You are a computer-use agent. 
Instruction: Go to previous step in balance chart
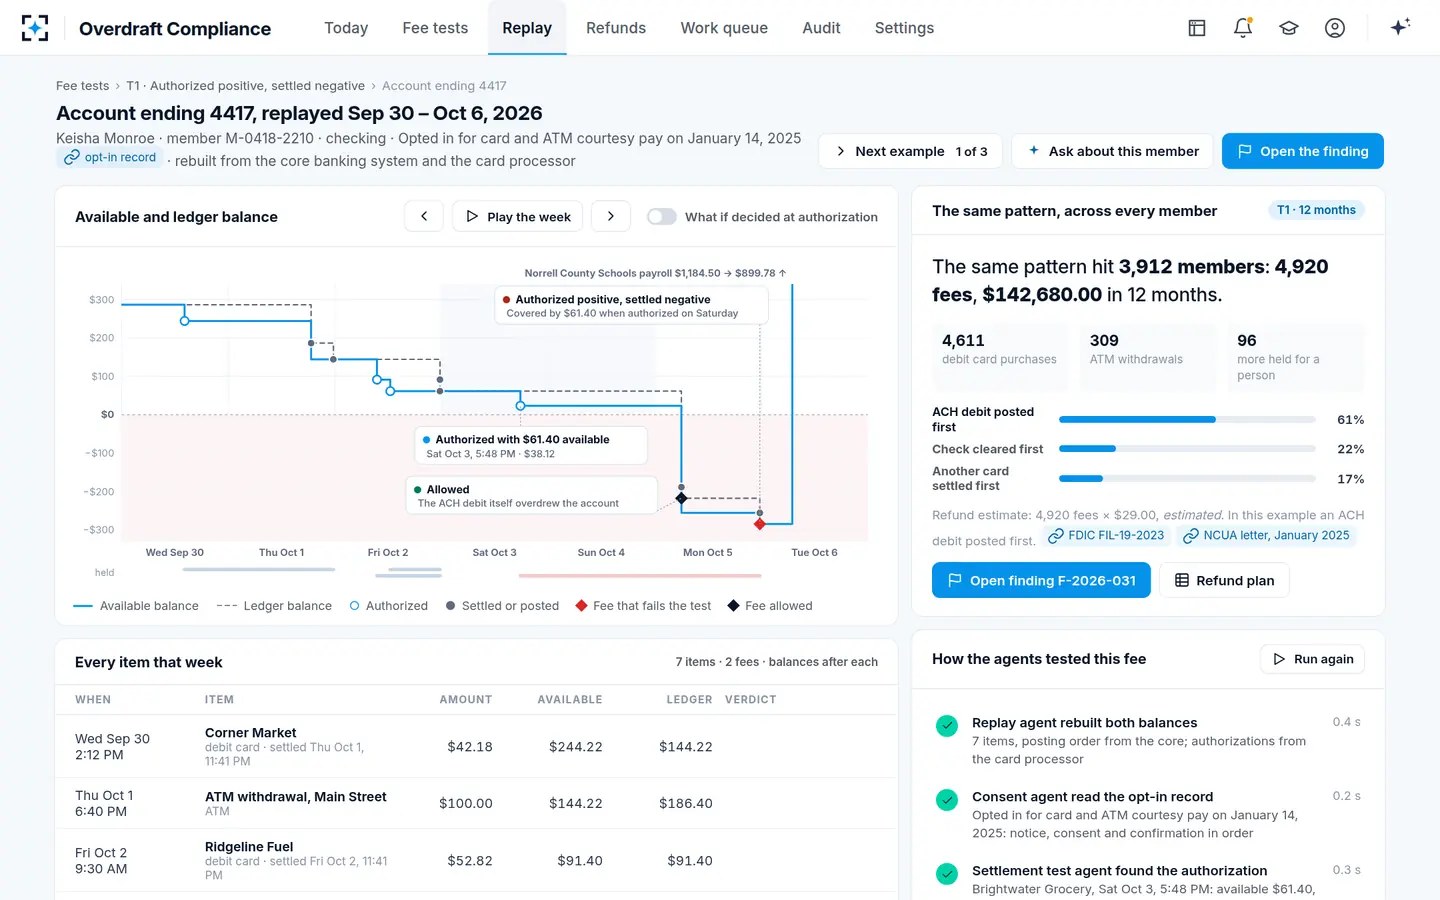(424, 216)
